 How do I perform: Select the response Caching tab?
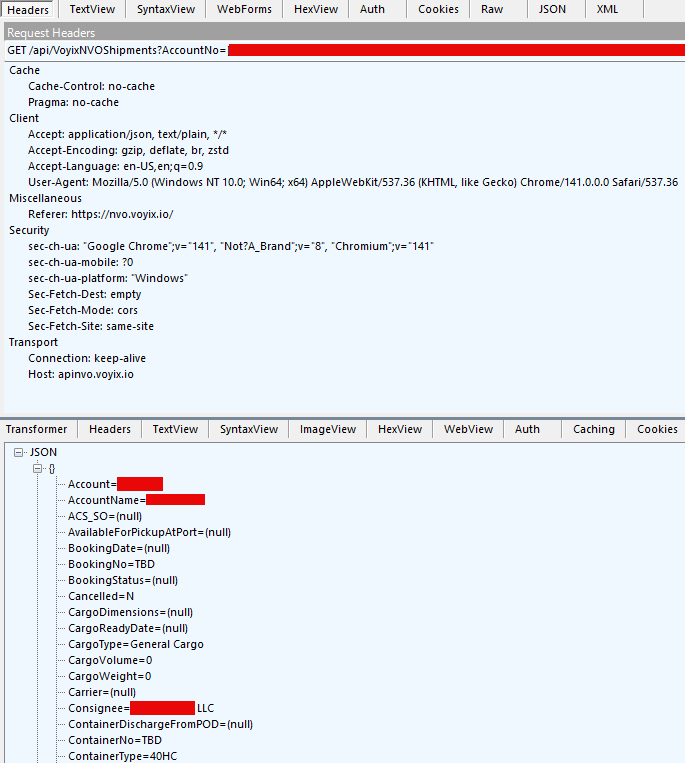pyautogui.click(x=593, y=429)
